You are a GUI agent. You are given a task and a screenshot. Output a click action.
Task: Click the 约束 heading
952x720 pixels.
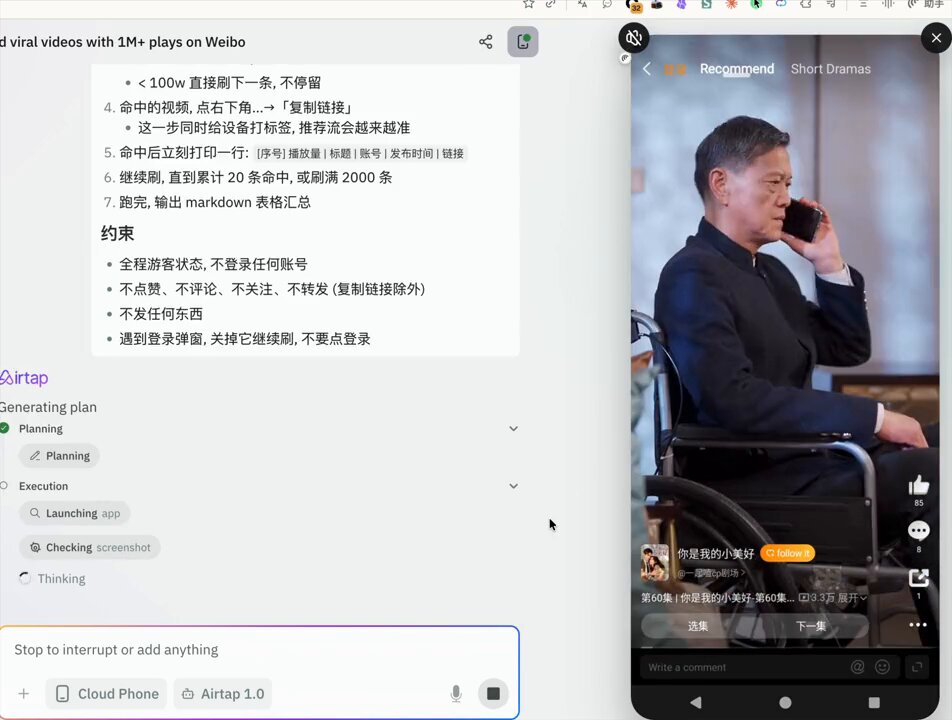[118, 234]
